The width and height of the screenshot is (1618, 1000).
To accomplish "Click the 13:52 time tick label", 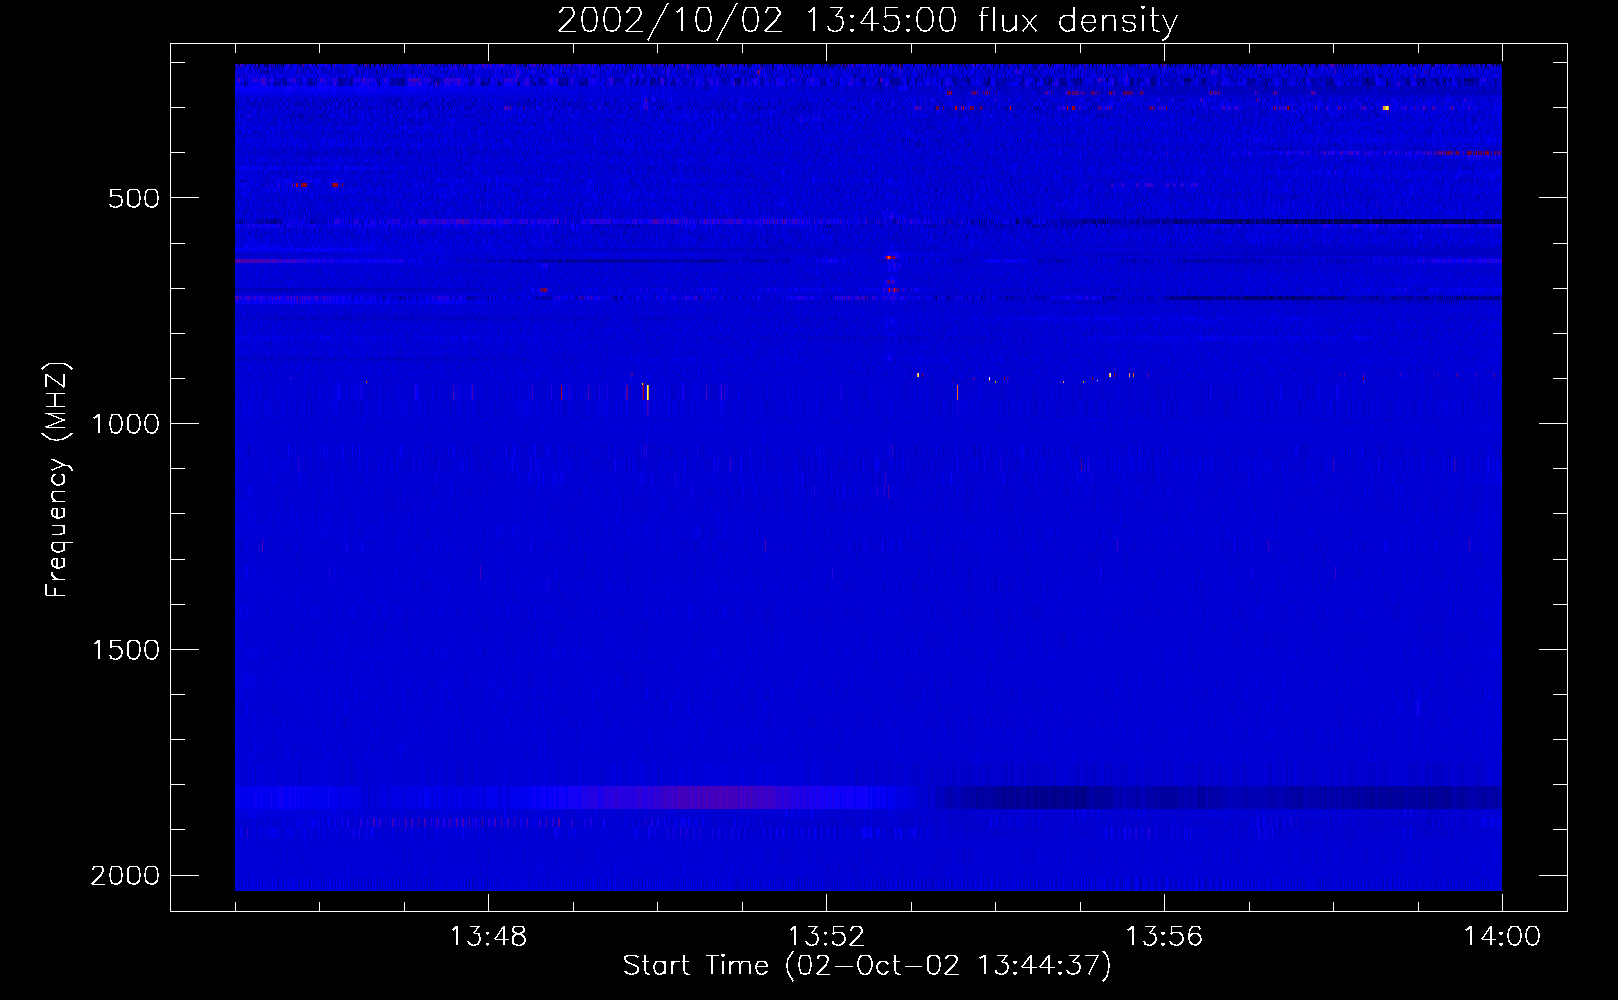I will point(826,937).
